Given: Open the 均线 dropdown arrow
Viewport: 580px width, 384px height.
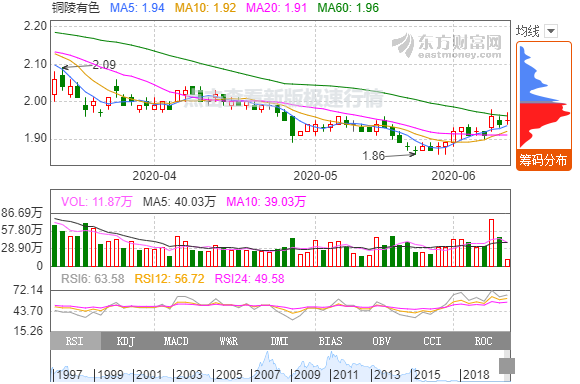Looking at the screenshot, I should tap(551, 31).
